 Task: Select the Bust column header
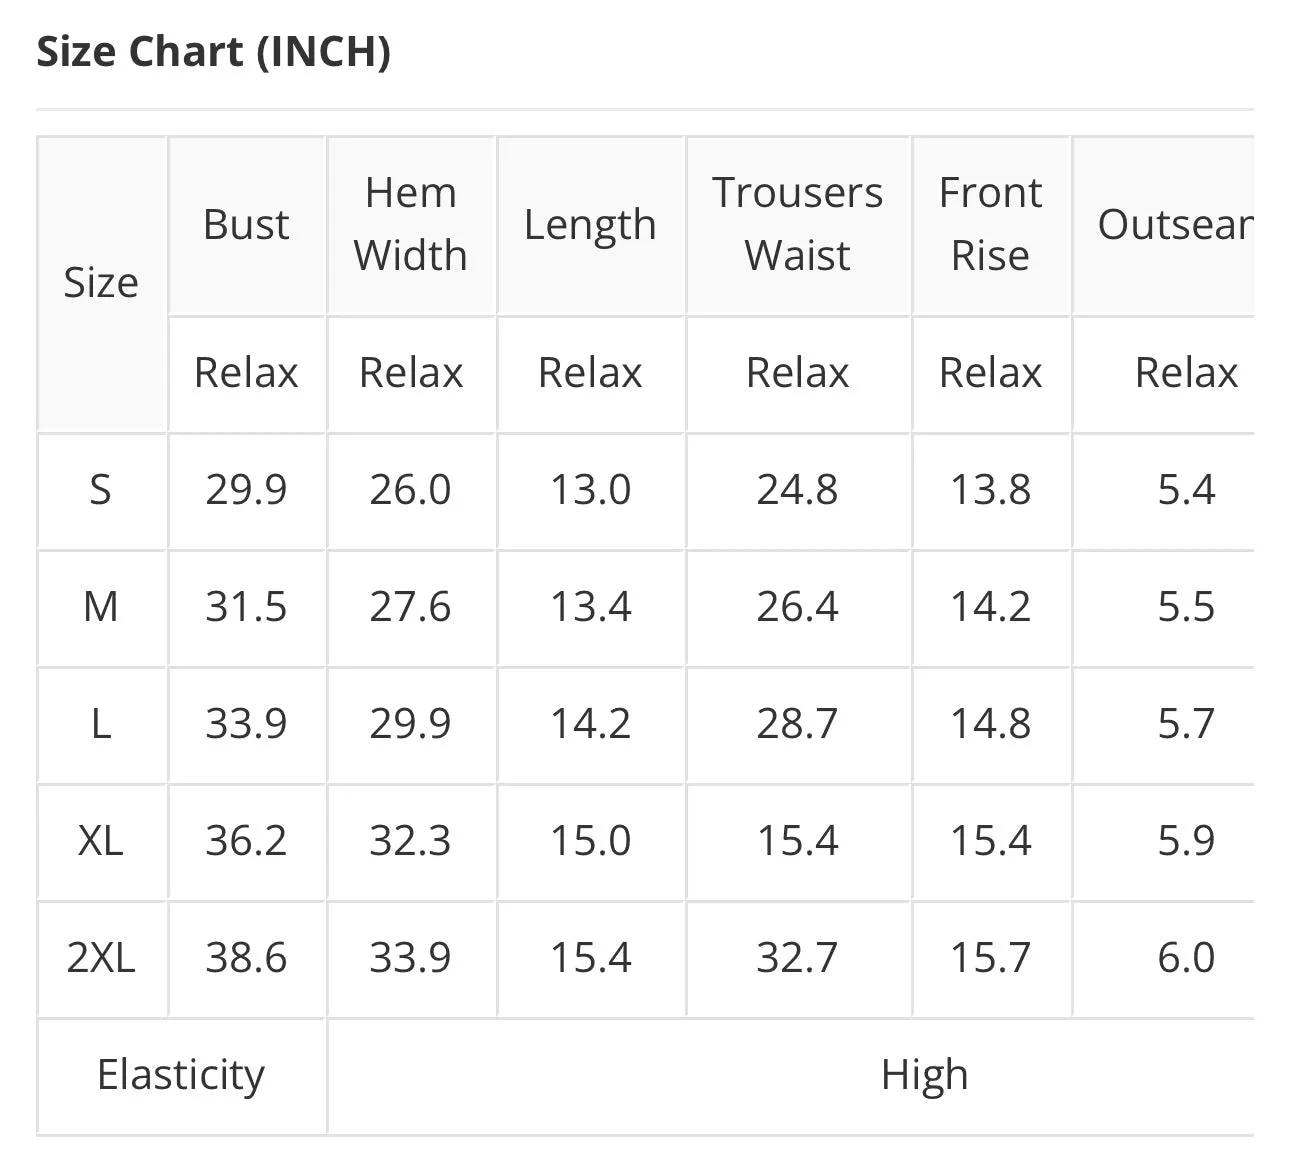pos(246,225)
